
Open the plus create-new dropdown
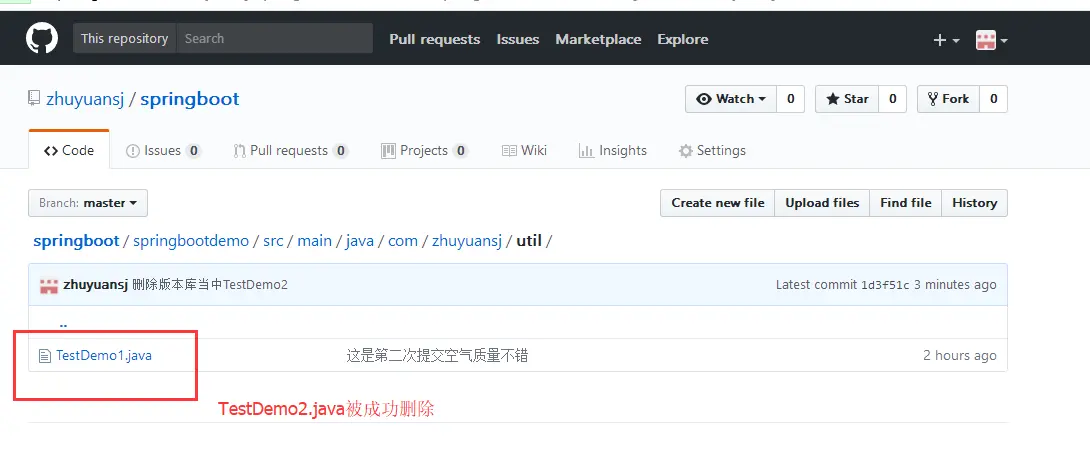click(x=946, y=40)
